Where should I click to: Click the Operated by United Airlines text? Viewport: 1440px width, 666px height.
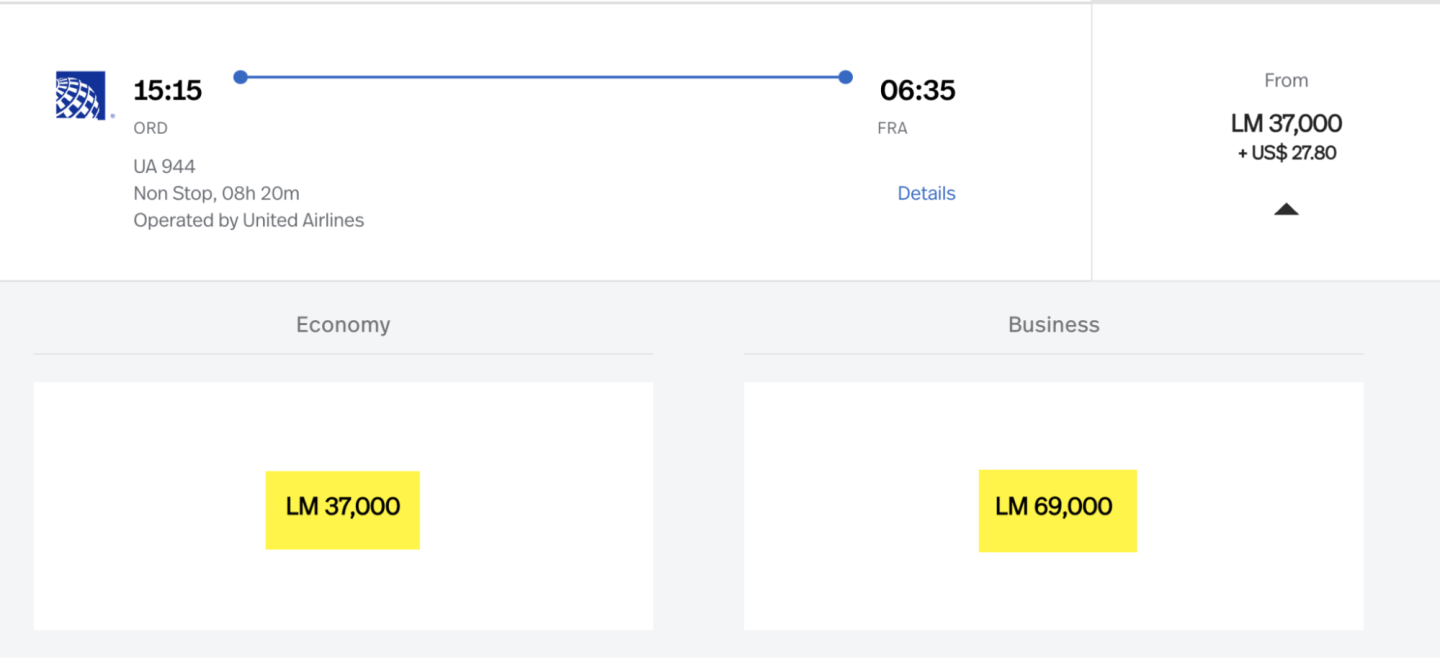[x=249, y=220]
